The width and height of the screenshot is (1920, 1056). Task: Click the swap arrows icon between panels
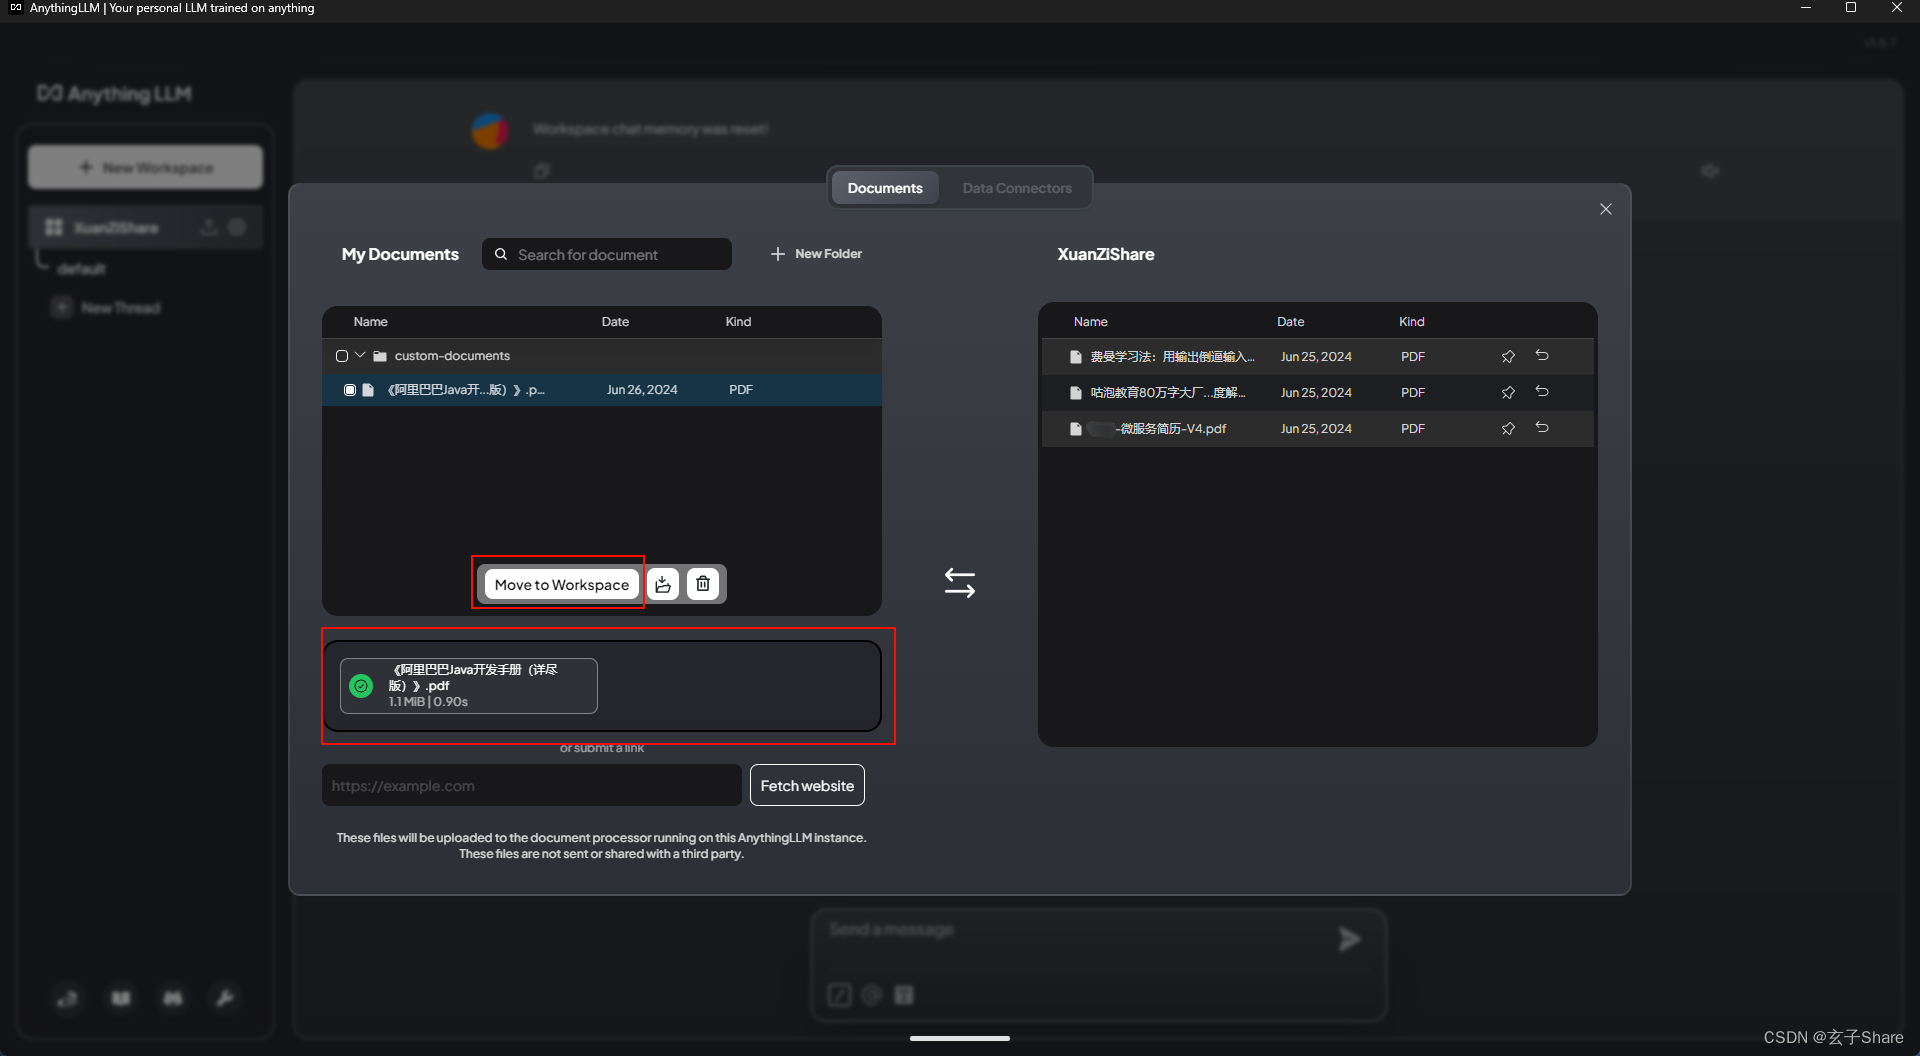tap(960, 583)
